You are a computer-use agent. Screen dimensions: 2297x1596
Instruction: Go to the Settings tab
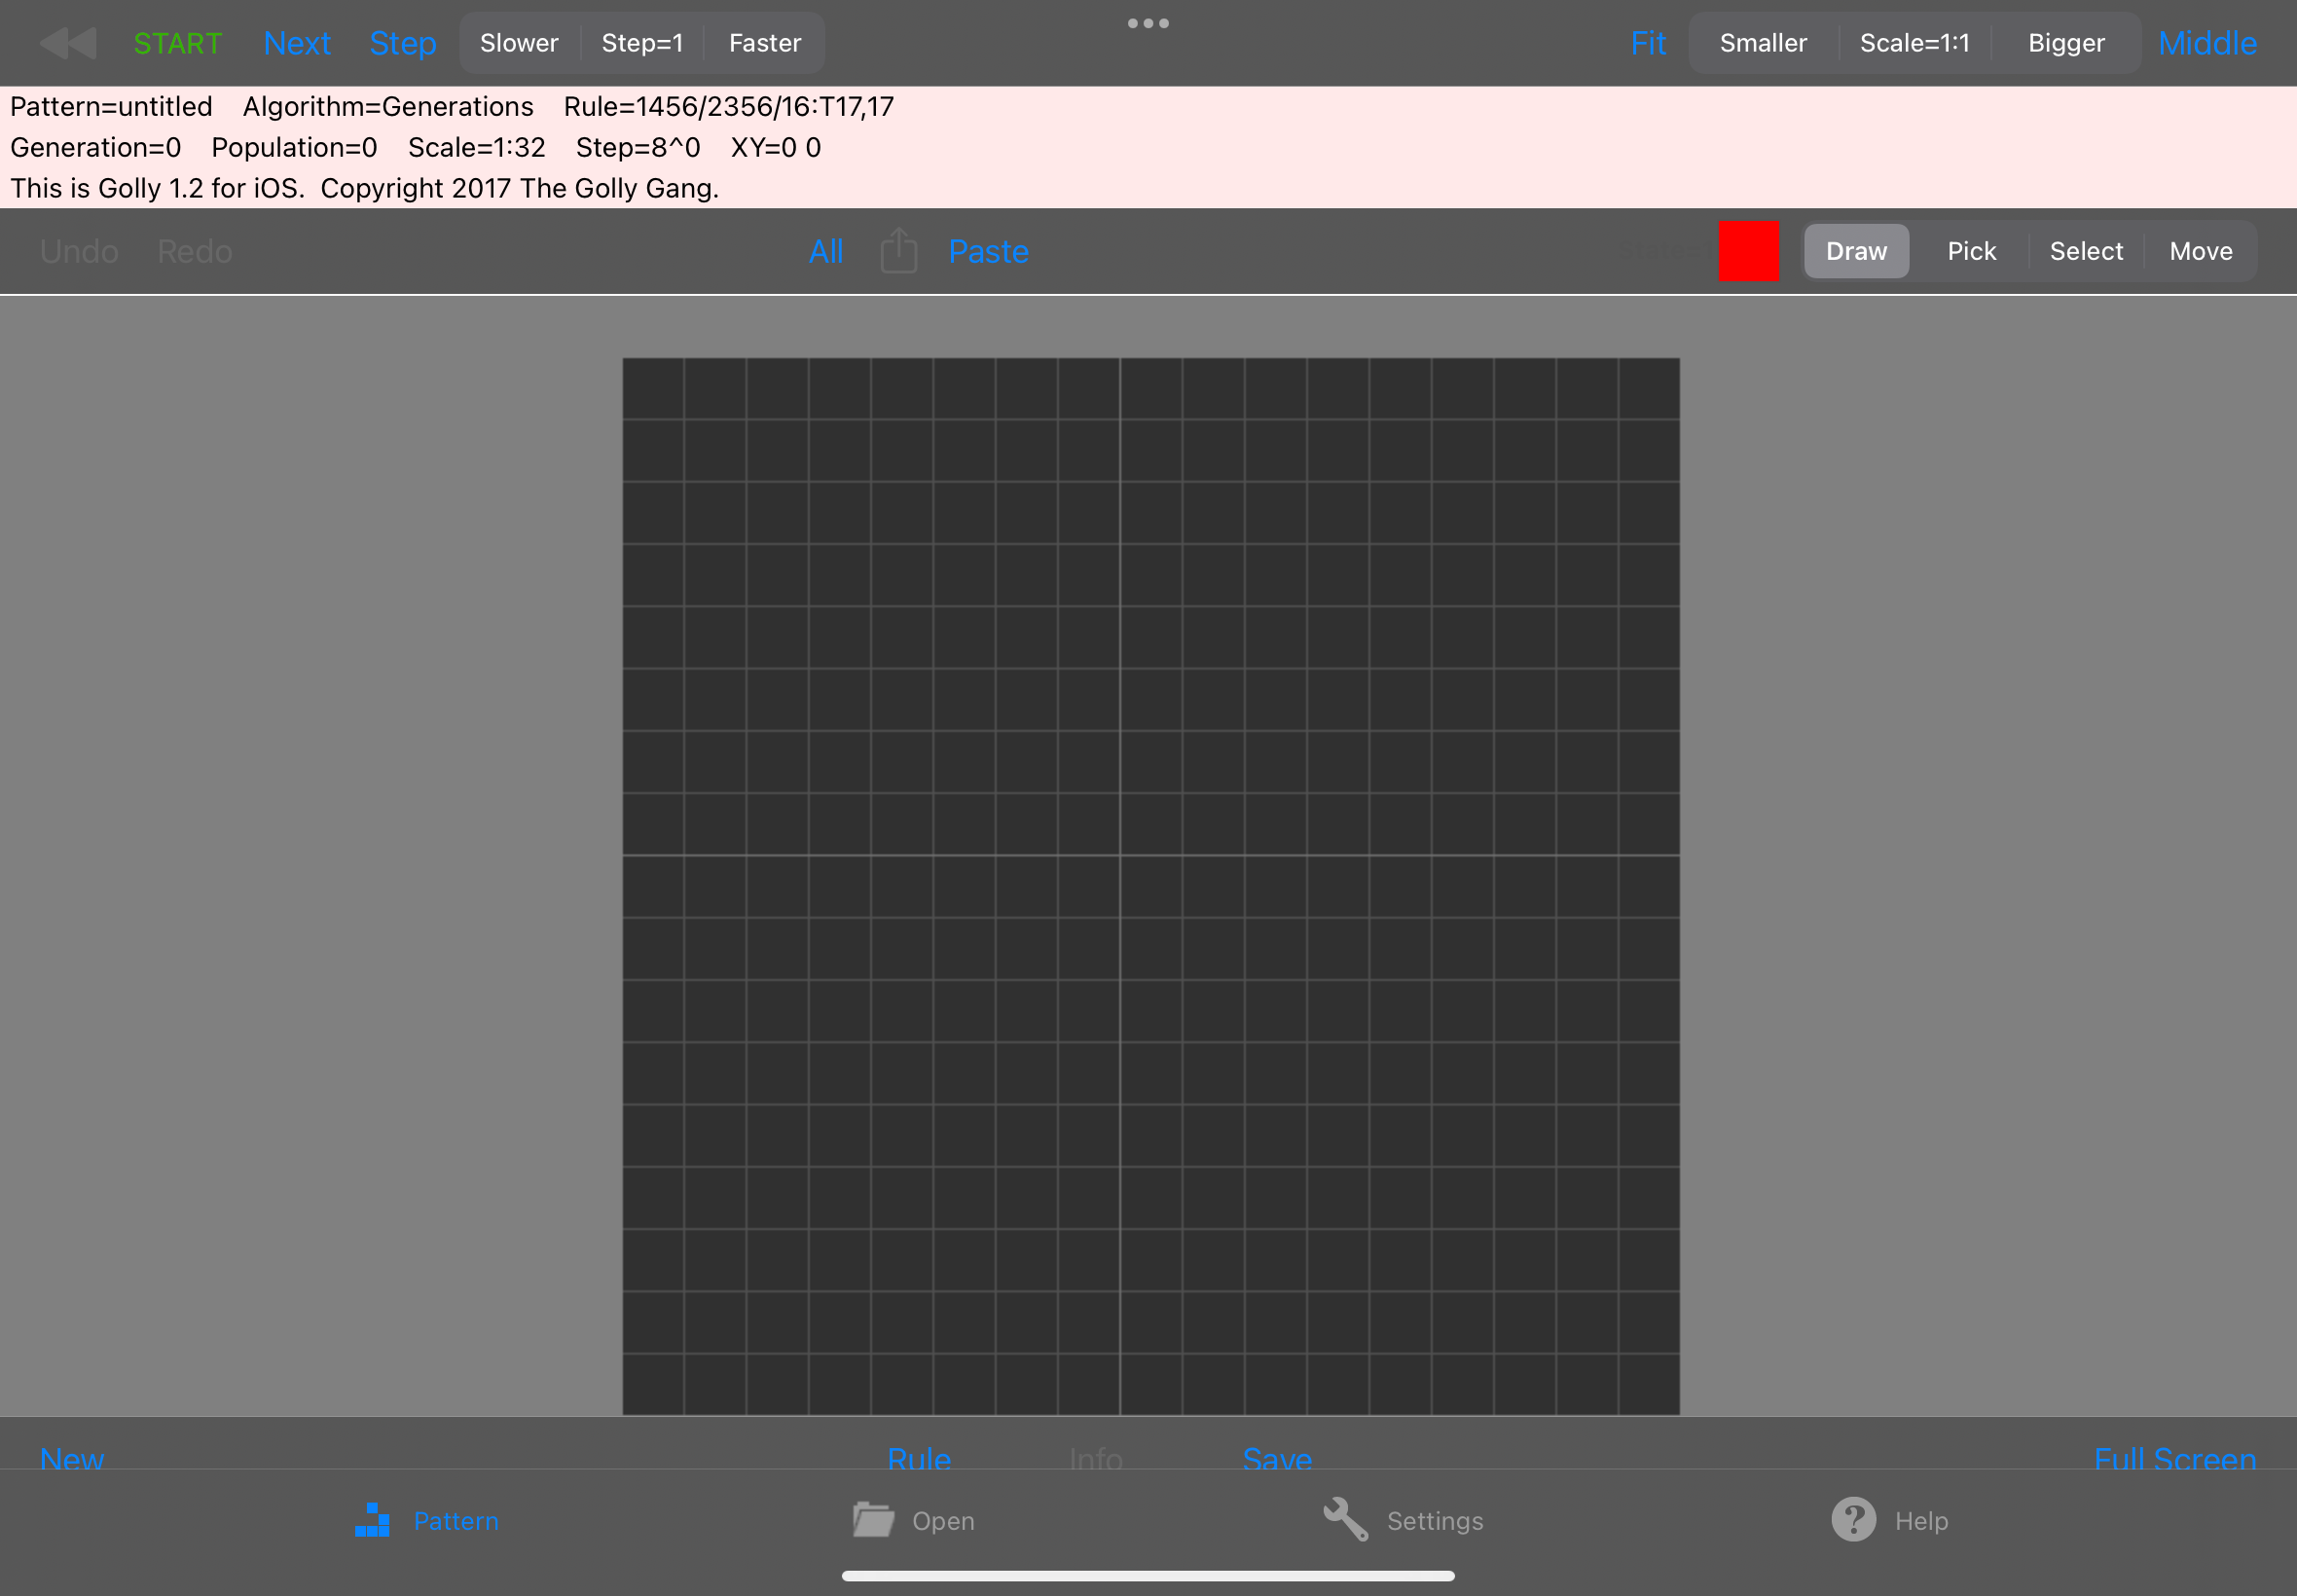tap(1403, 1521)
